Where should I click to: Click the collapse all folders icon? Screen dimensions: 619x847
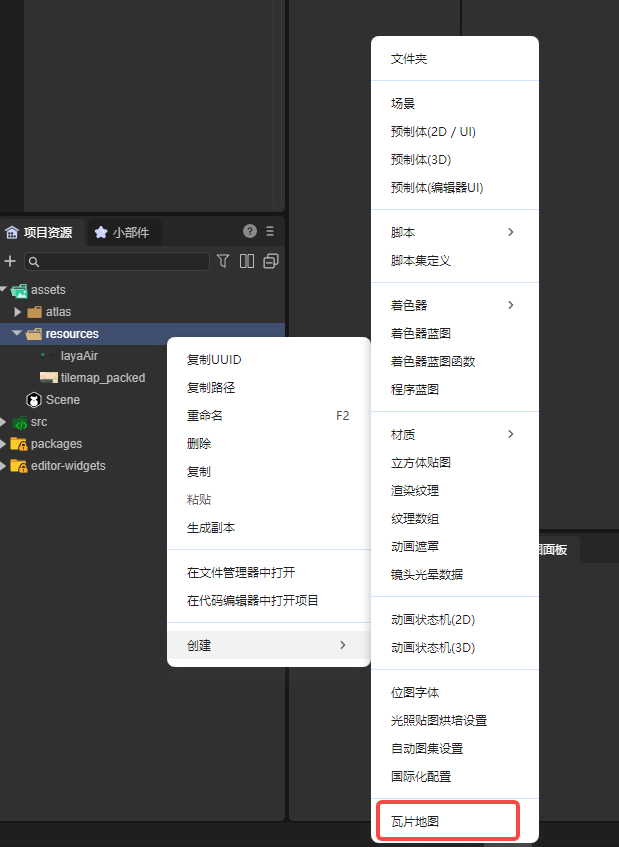270,261
